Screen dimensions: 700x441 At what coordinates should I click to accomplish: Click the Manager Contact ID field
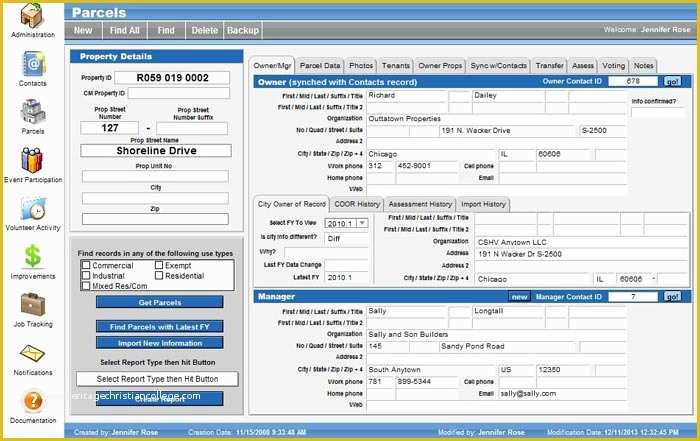(x=633, y=297)
